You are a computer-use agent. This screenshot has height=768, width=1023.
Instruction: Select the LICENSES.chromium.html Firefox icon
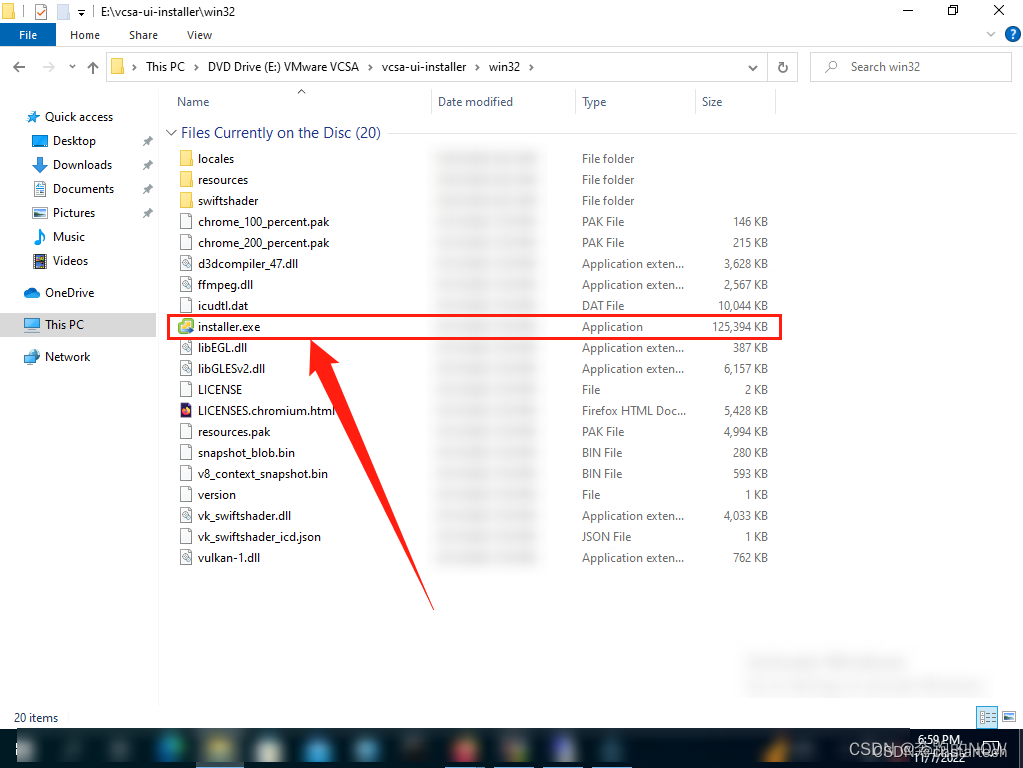point(186,410)
